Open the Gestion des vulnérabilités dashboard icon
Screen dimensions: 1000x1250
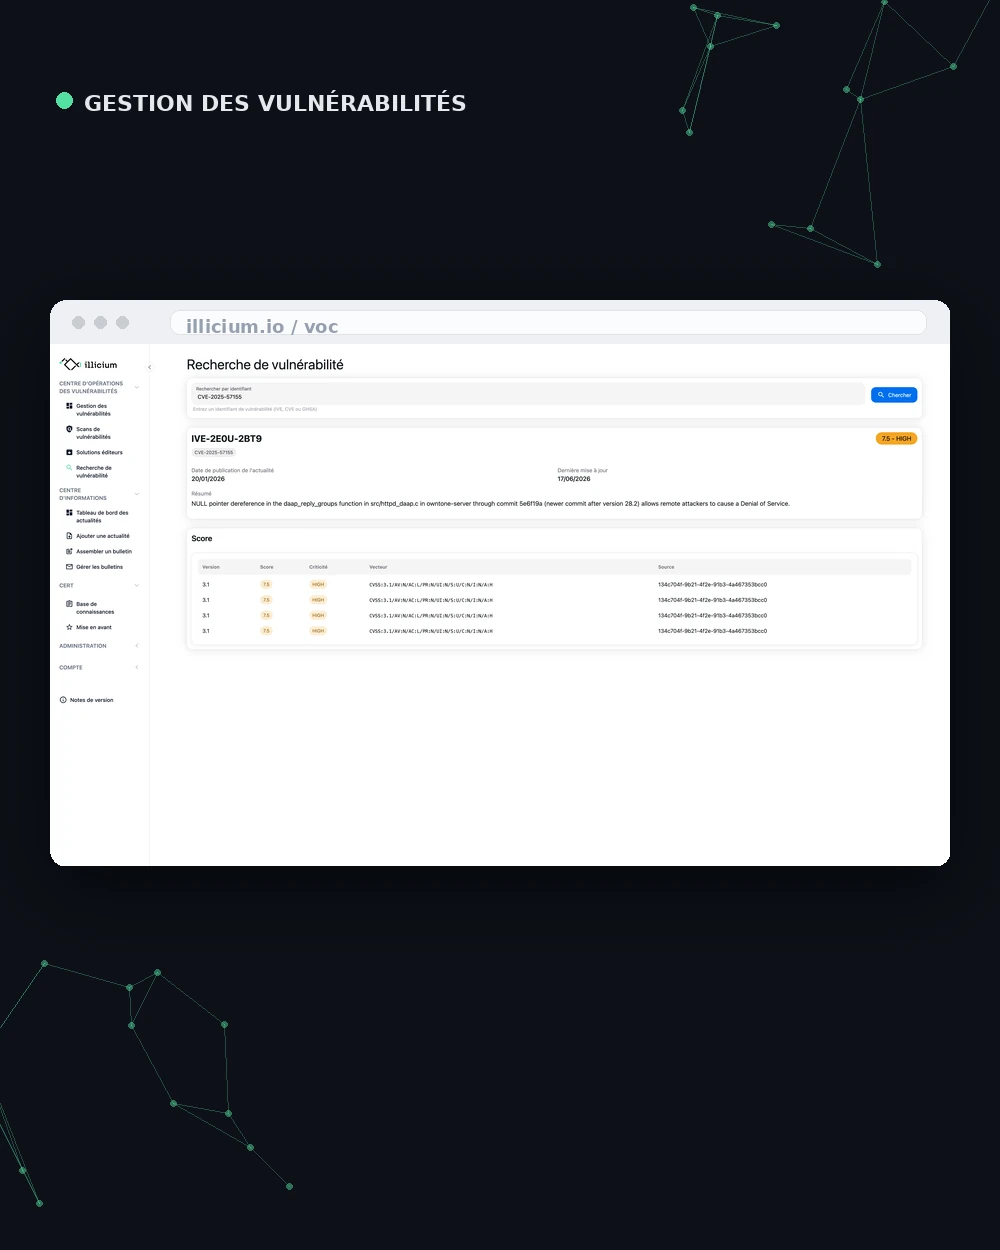coord(69,406)
